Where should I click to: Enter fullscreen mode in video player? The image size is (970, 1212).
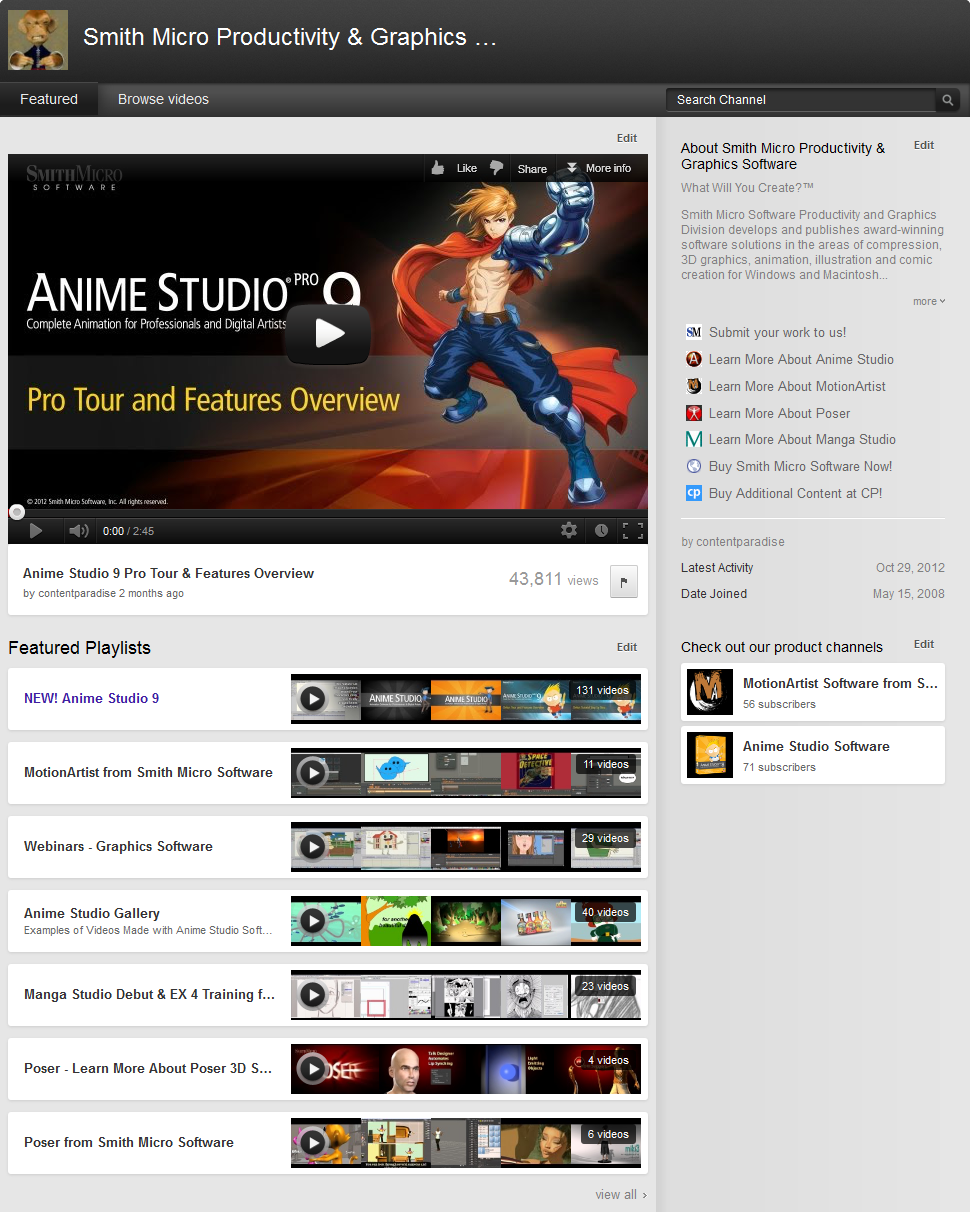click(x=632, y=531)
